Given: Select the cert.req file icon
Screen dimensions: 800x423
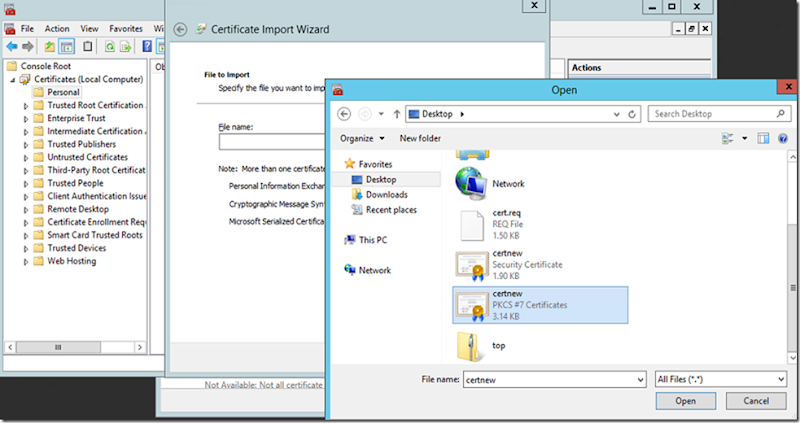Looking at the screenshot, I should click(x=470, y=227).
